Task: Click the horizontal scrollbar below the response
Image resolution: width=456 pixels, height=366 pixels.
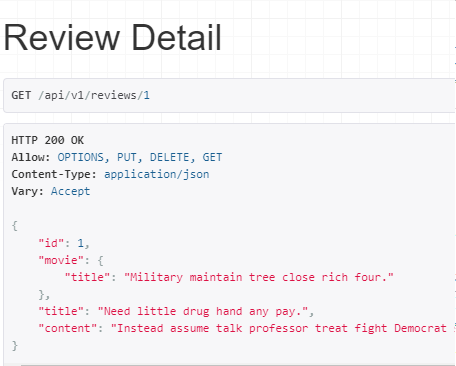Action: 238,365
